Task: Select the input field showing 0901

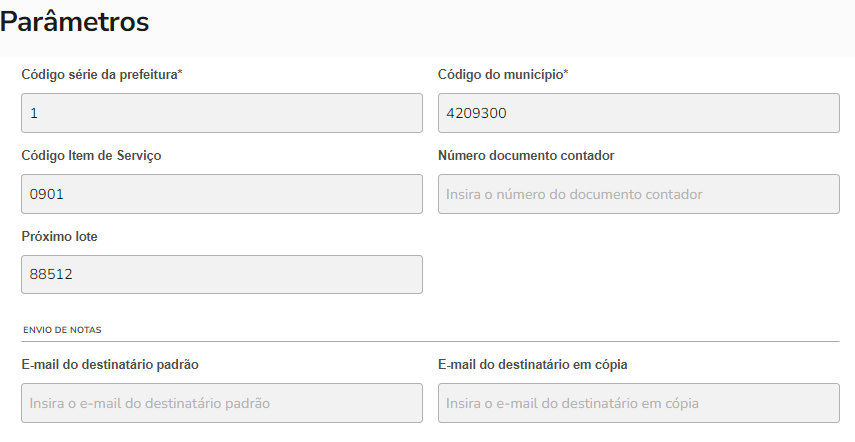Action: click(x=221, y=194)
